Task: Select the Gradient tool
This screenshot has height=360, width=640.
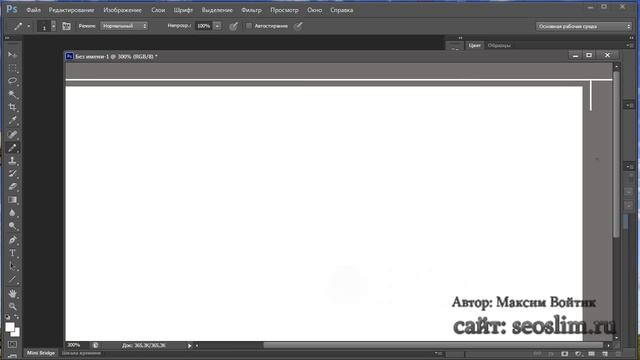Action: point(12,200)
